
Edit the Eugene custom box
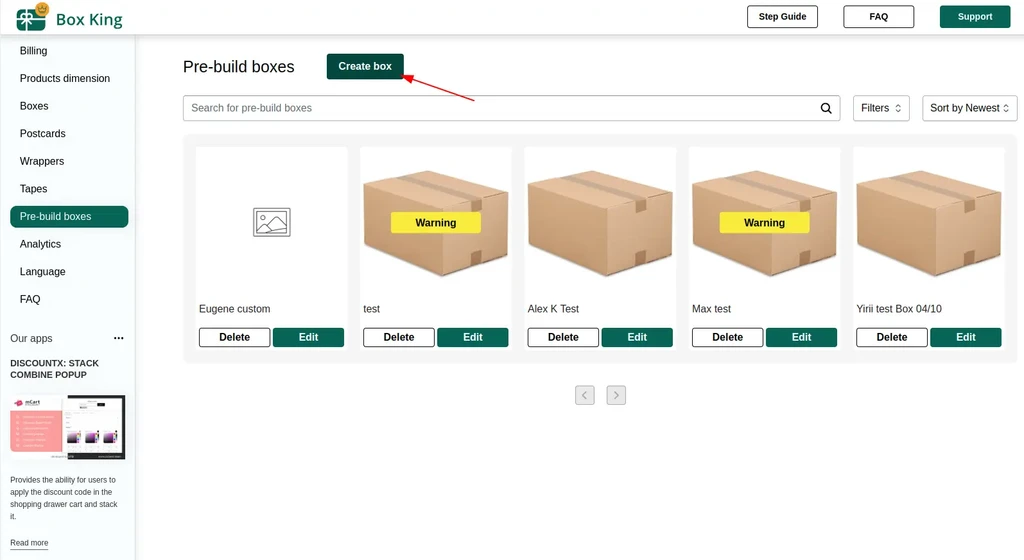(x=308, y=337)
